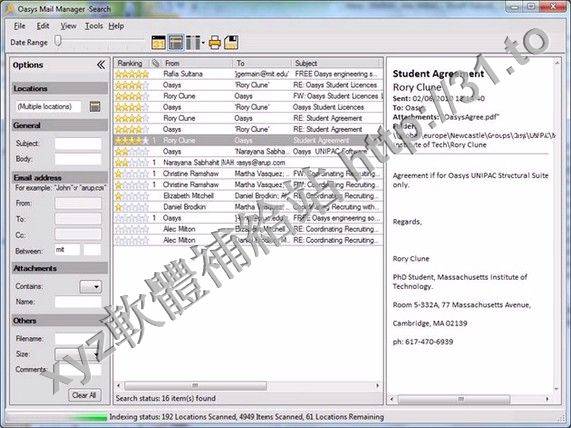Screen dimensions: 571x428
Task: Click the save floppy disk toolbar icon
Action: point(231,43)
